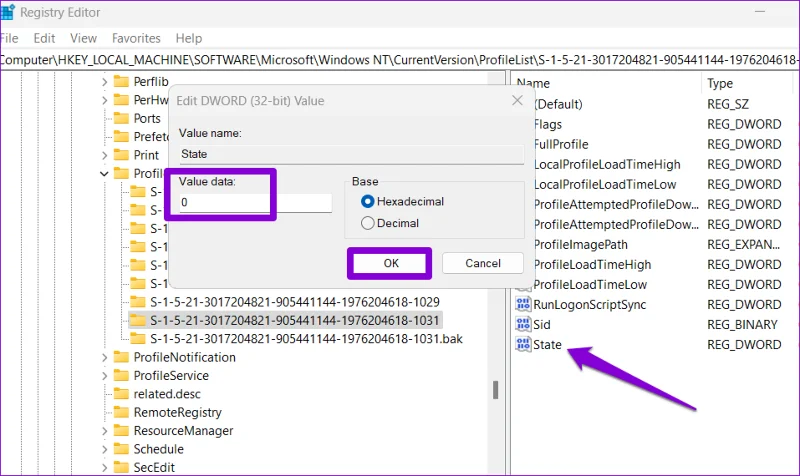Click the ResourceManager folder icon
The width and height of the screenshot is (800, 476).
click(121, 430)
